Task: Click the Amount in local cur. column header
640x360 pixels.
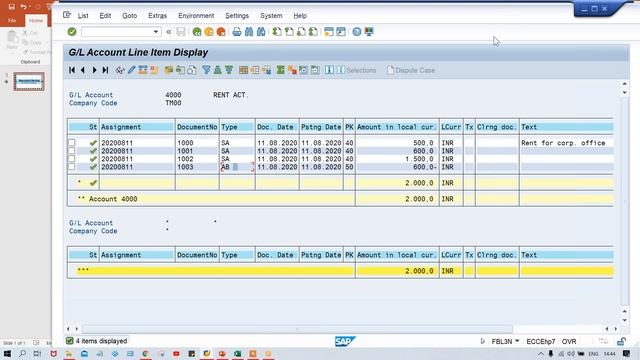Action: 397,127
